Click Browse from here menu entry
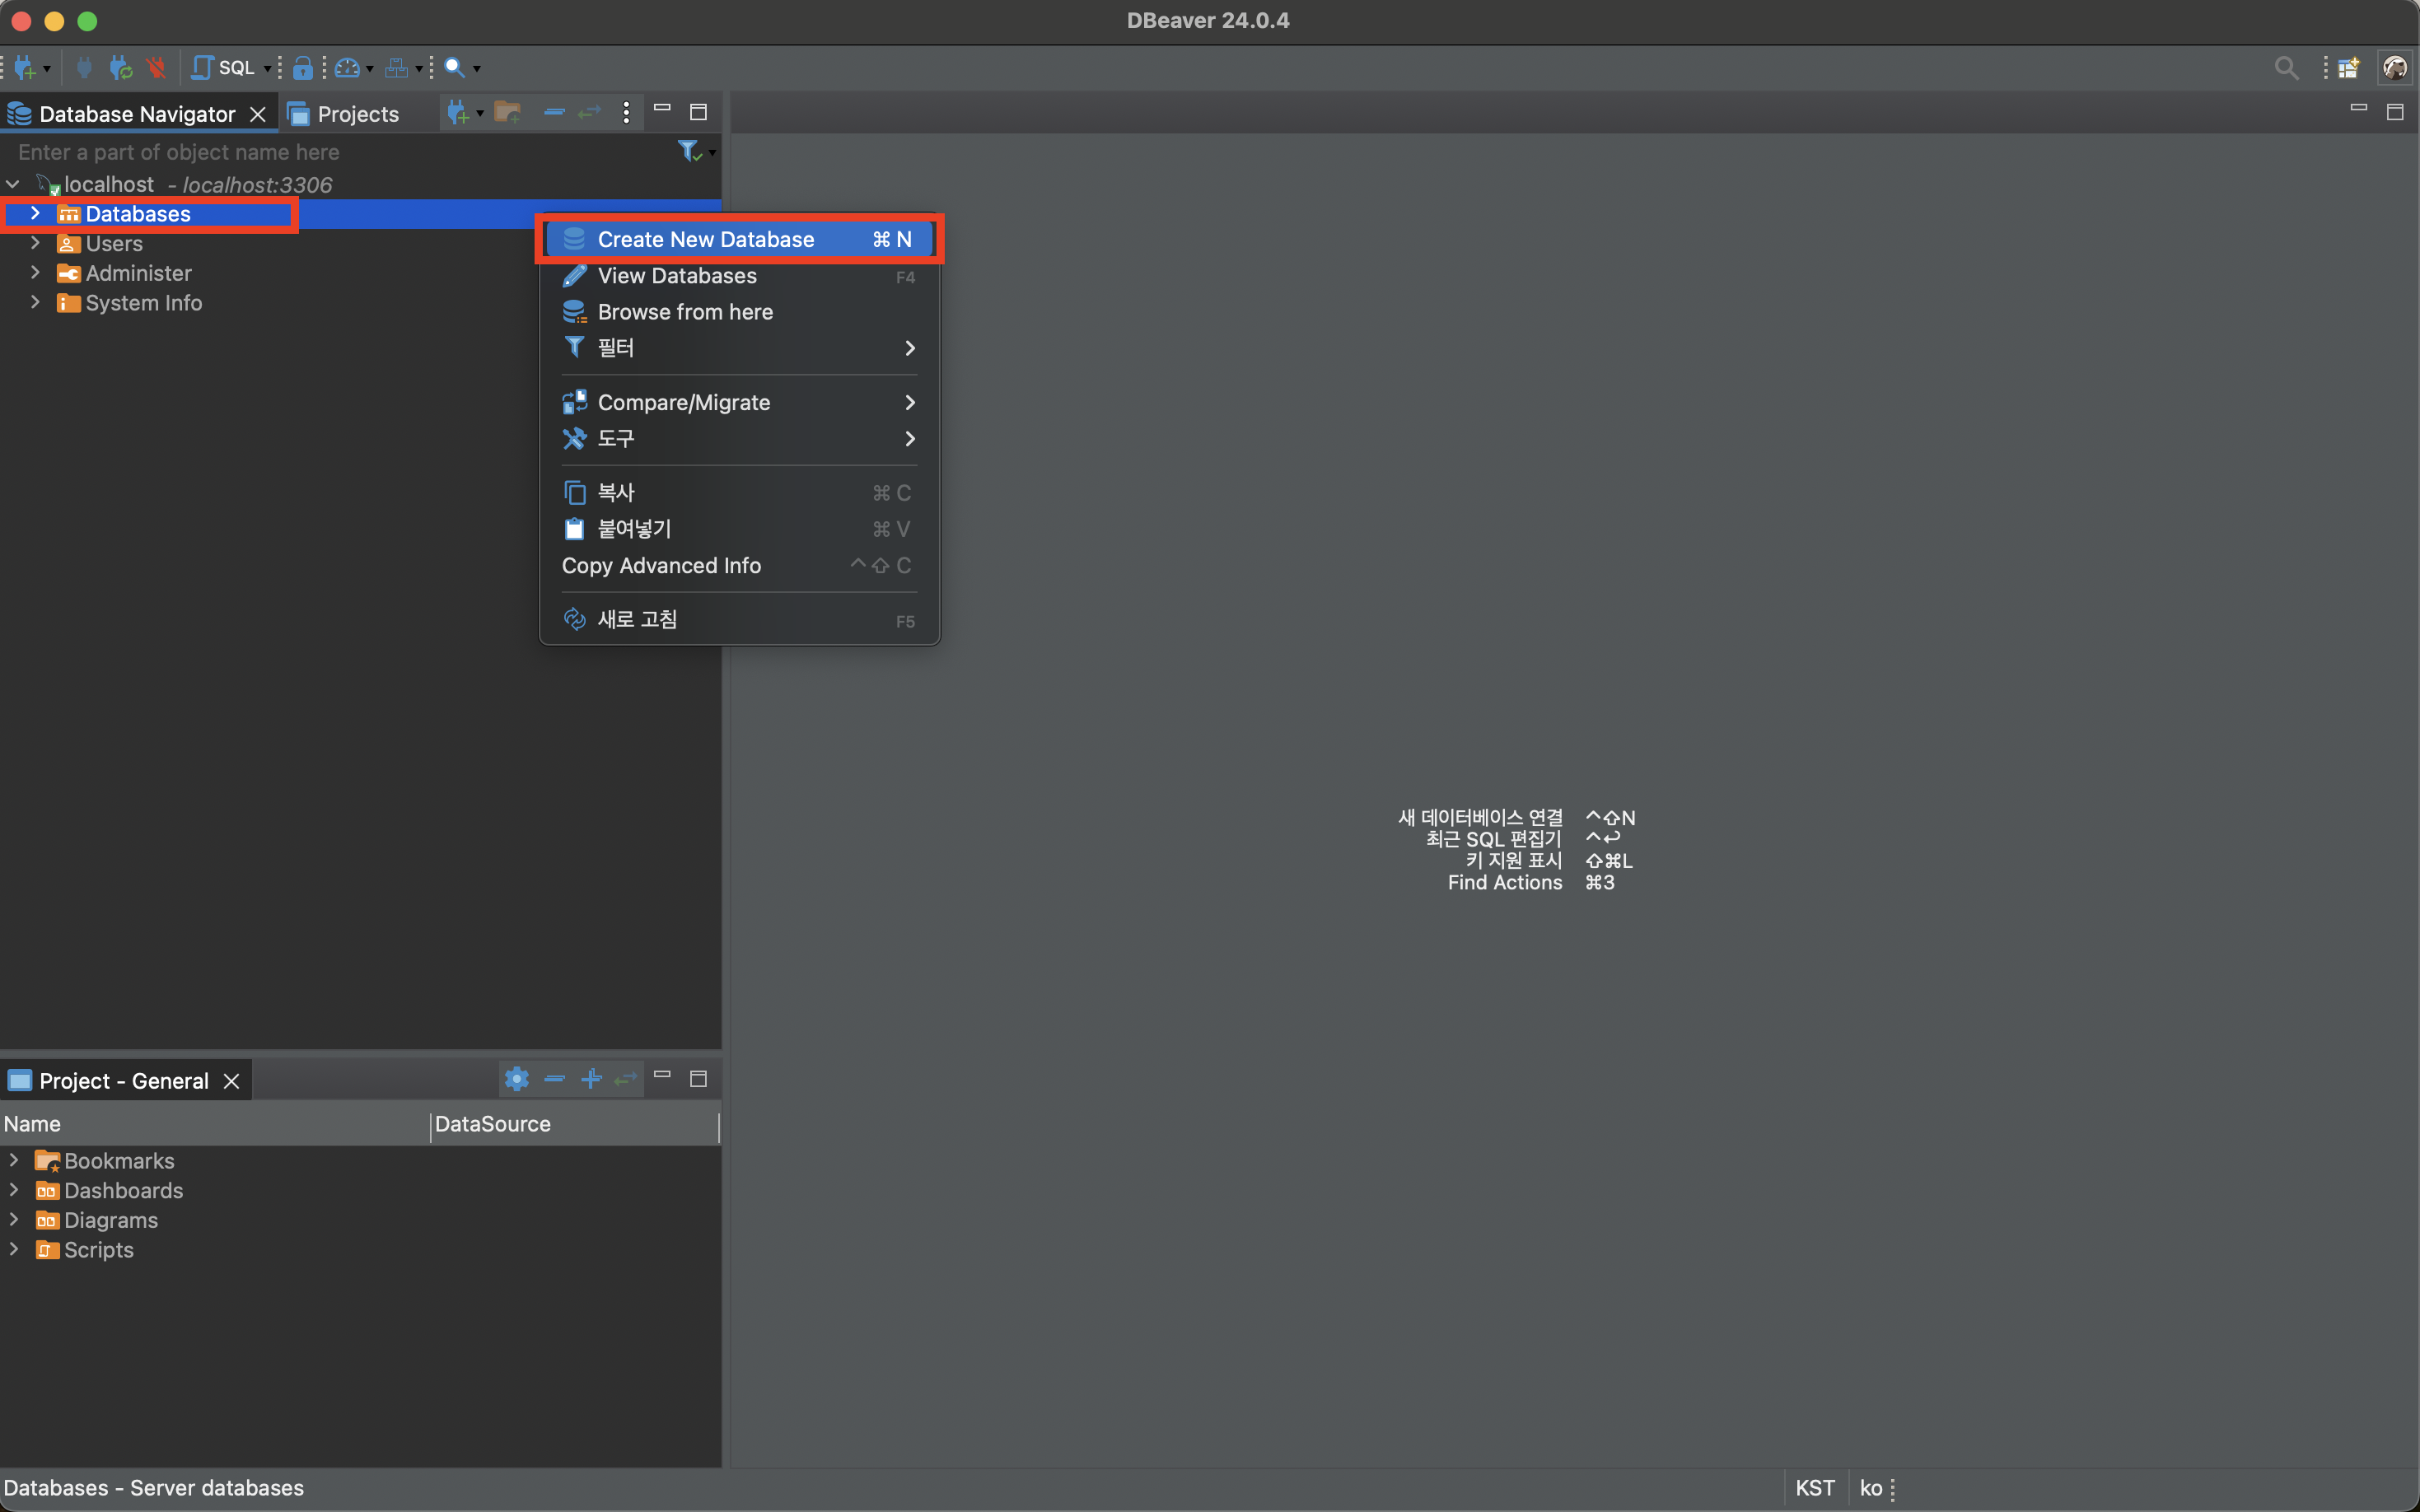Viewport: 2420px width, 1512px height. coord(684,312)
